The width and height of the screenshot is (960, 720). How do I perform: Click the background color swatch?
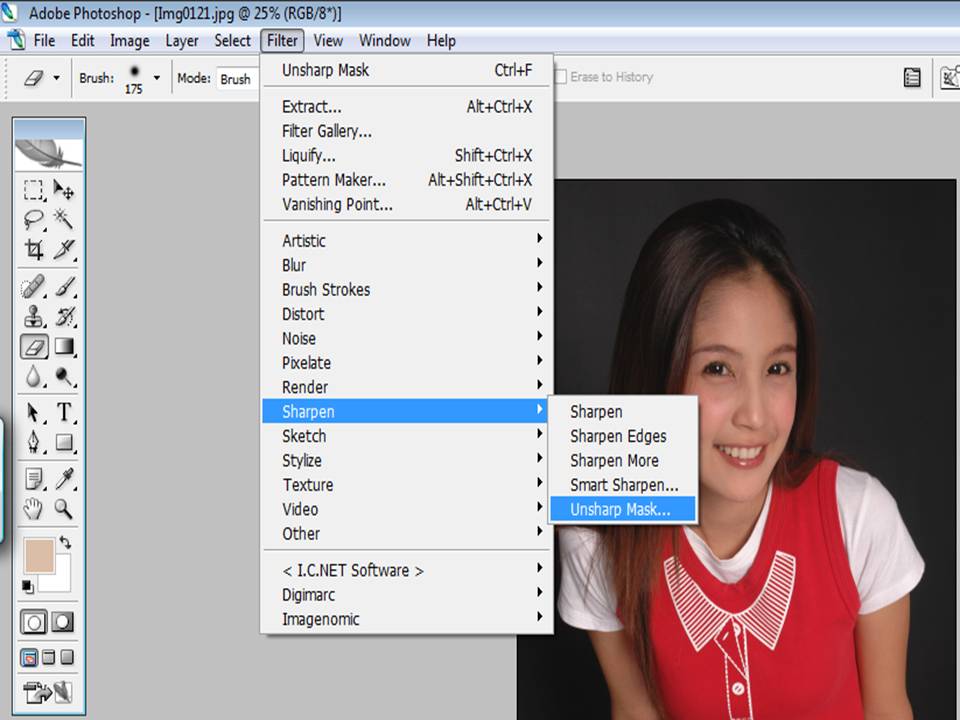pyautogui.click(x=62, y=579)
